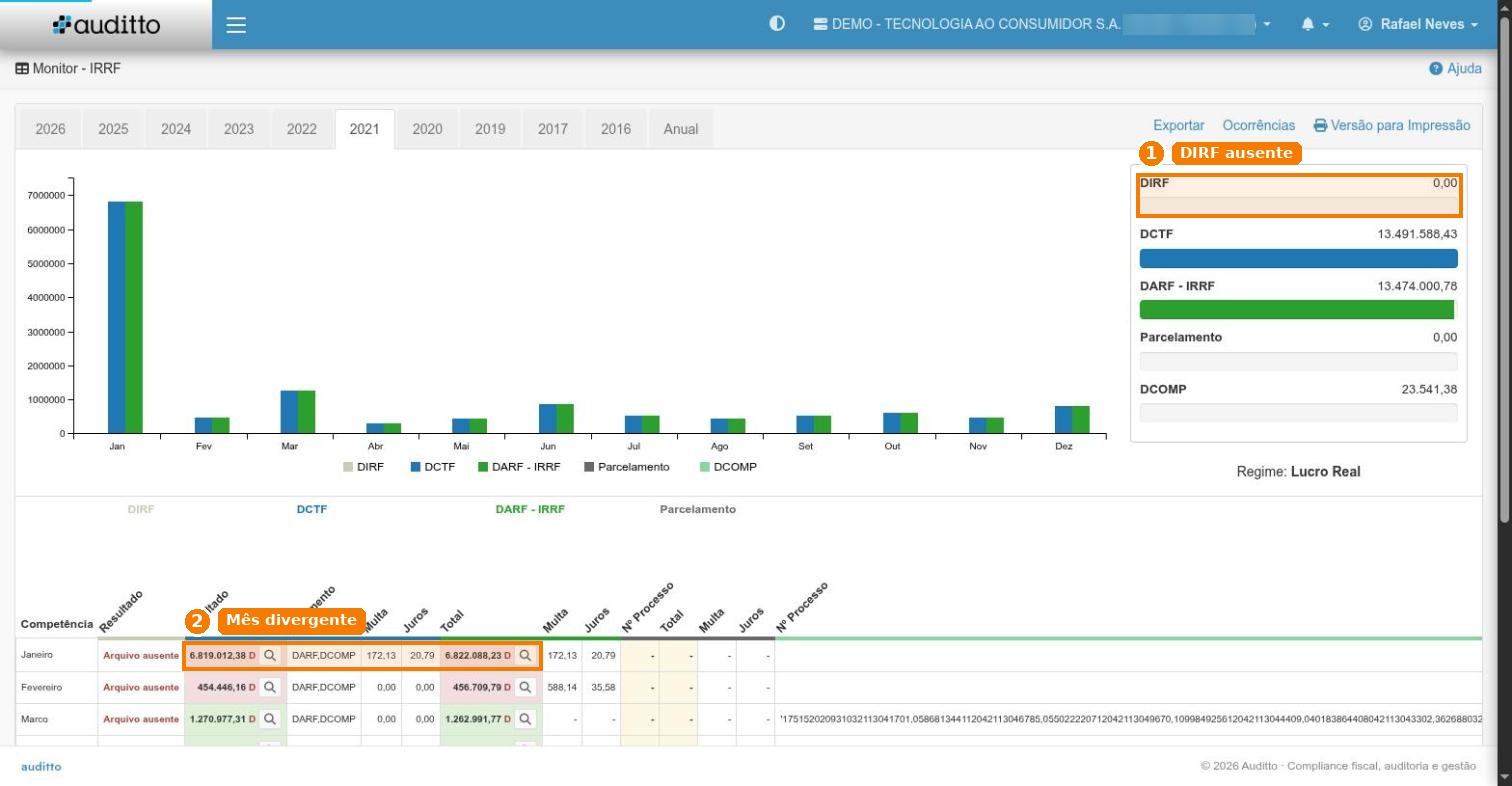Click the Exportar link

click(1179, 125)
